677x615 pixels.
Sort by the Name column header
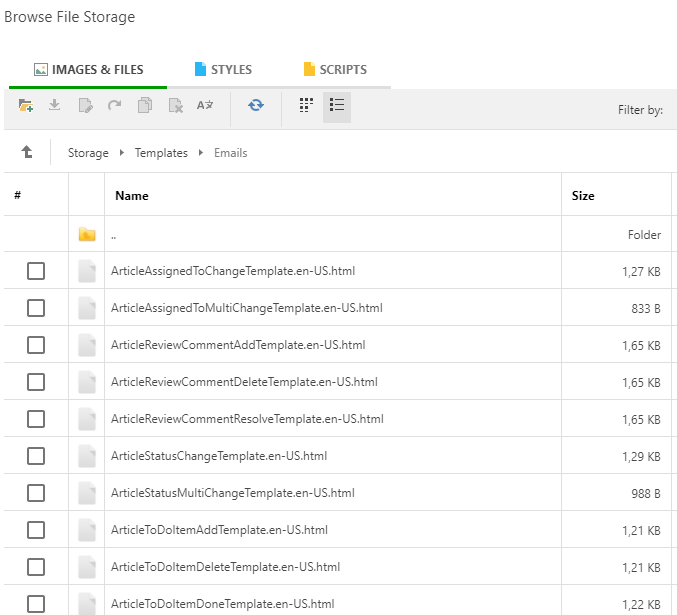132,196
